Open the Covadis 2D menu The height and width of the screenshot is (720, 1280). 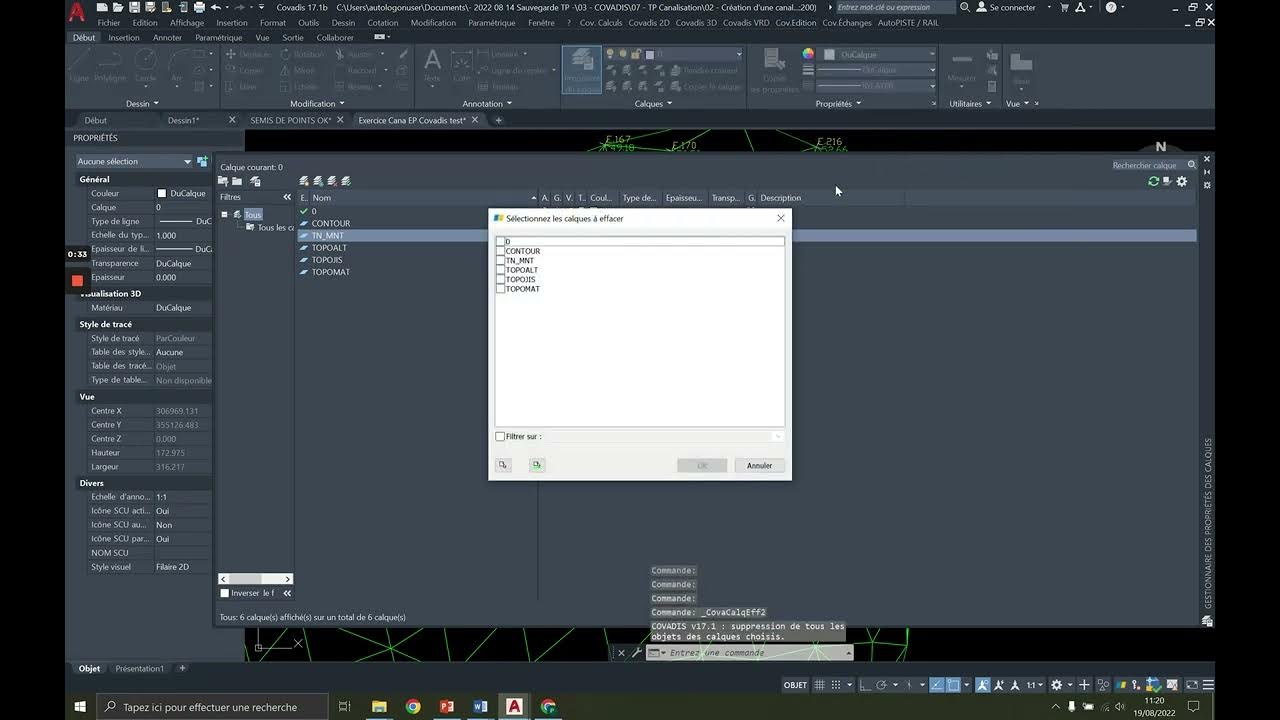pyautogui.click(x=649, y=22)
